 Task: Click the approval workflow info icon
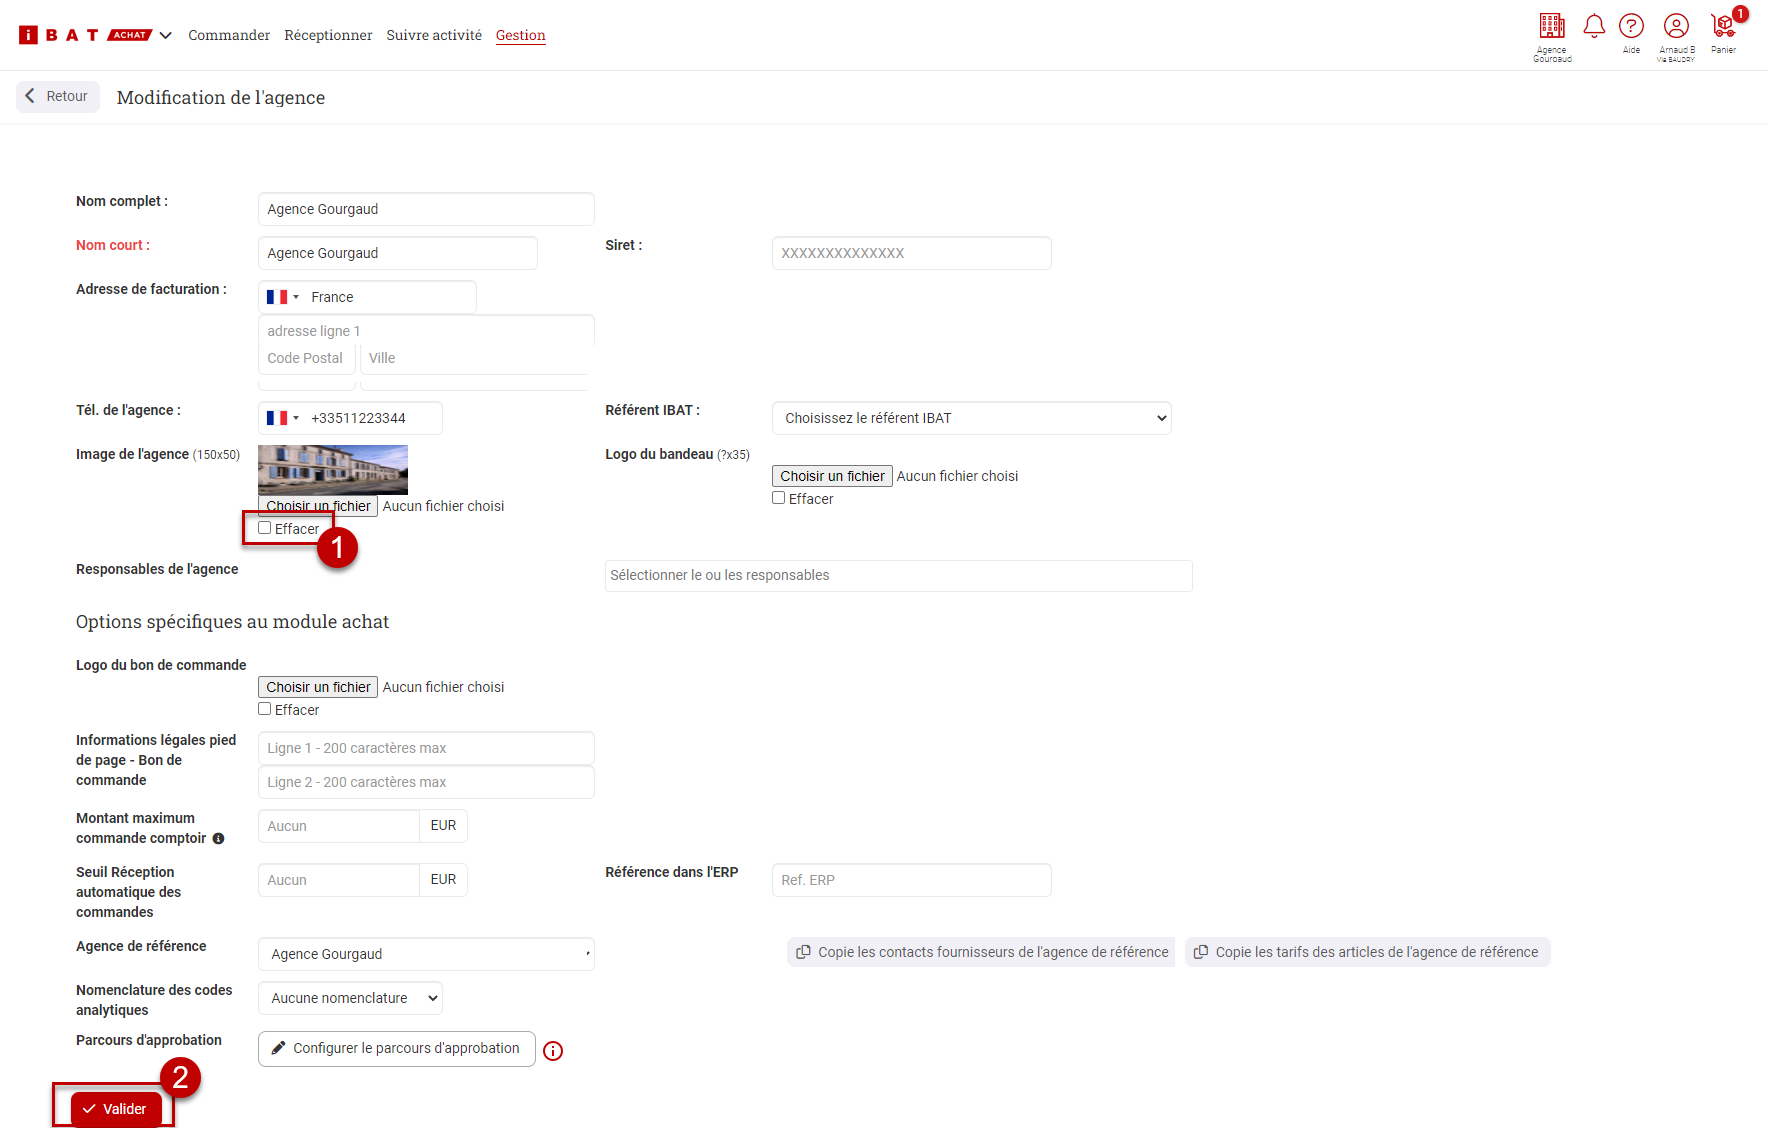pyautogui.click(x=553, y=1051)
